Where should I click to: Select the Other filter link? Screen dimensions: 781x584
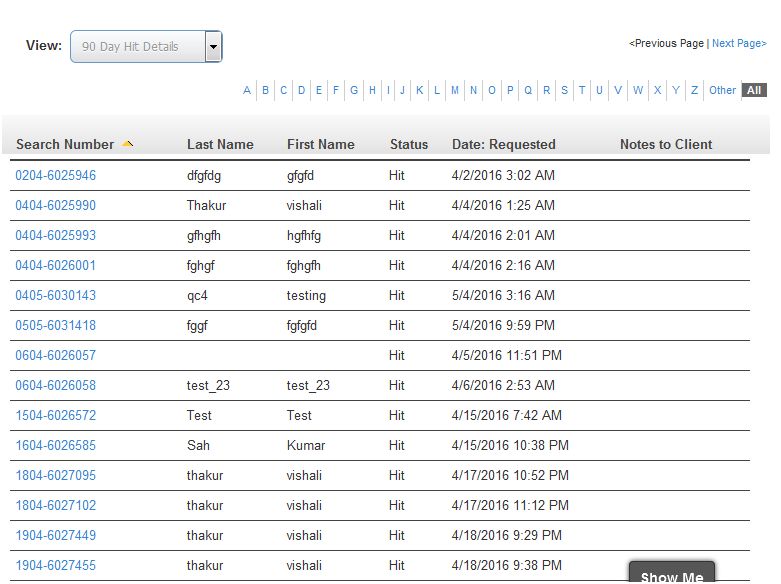(x=722, y=90)
